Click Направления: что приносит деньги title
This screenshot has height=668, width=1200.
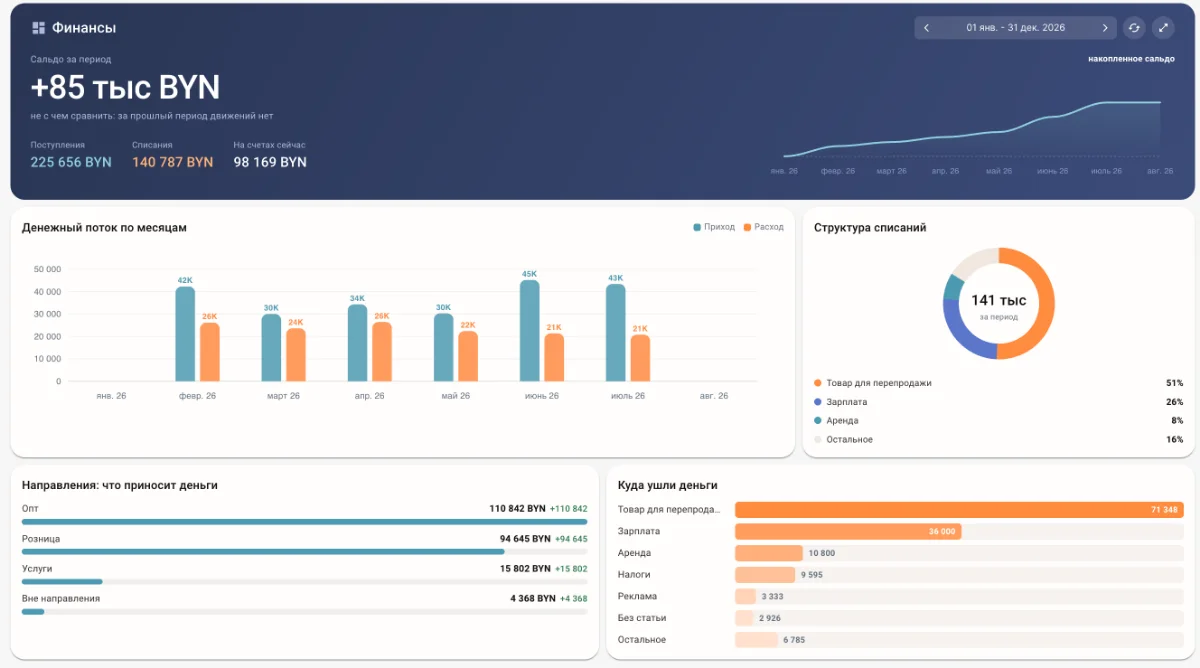pos(120,485)
